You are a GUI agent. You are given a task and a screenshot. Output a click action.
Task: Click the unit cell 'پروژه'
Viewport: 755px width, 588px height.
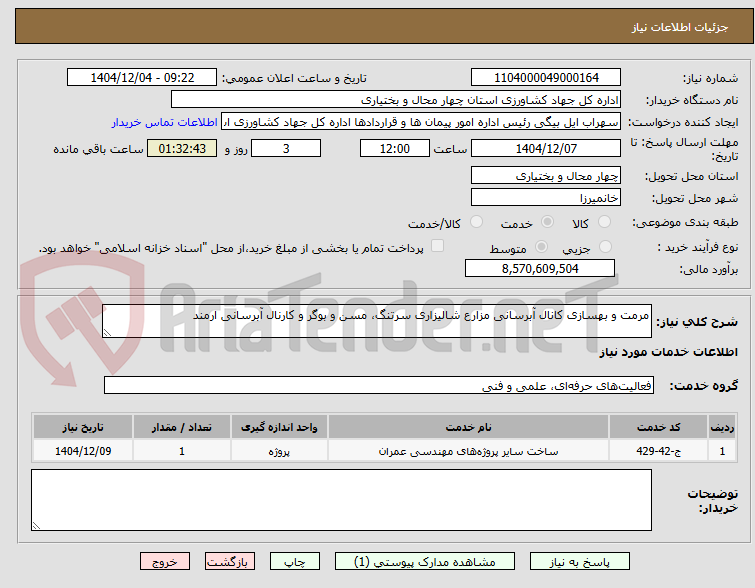[279, 451]
